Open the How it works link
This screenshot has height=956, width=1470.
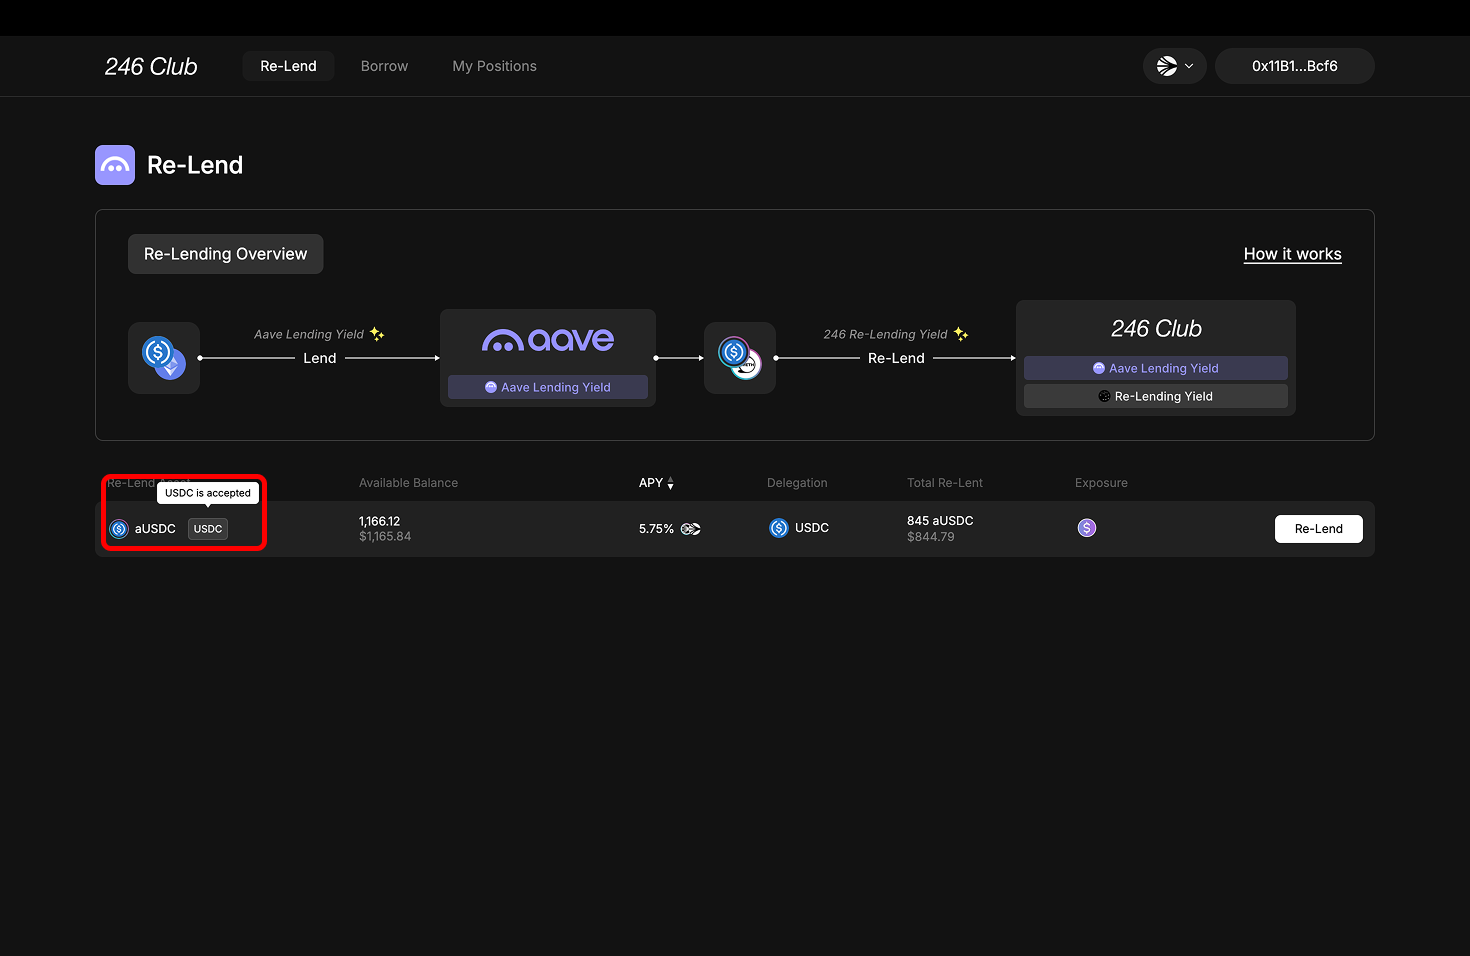(1292, 254)
